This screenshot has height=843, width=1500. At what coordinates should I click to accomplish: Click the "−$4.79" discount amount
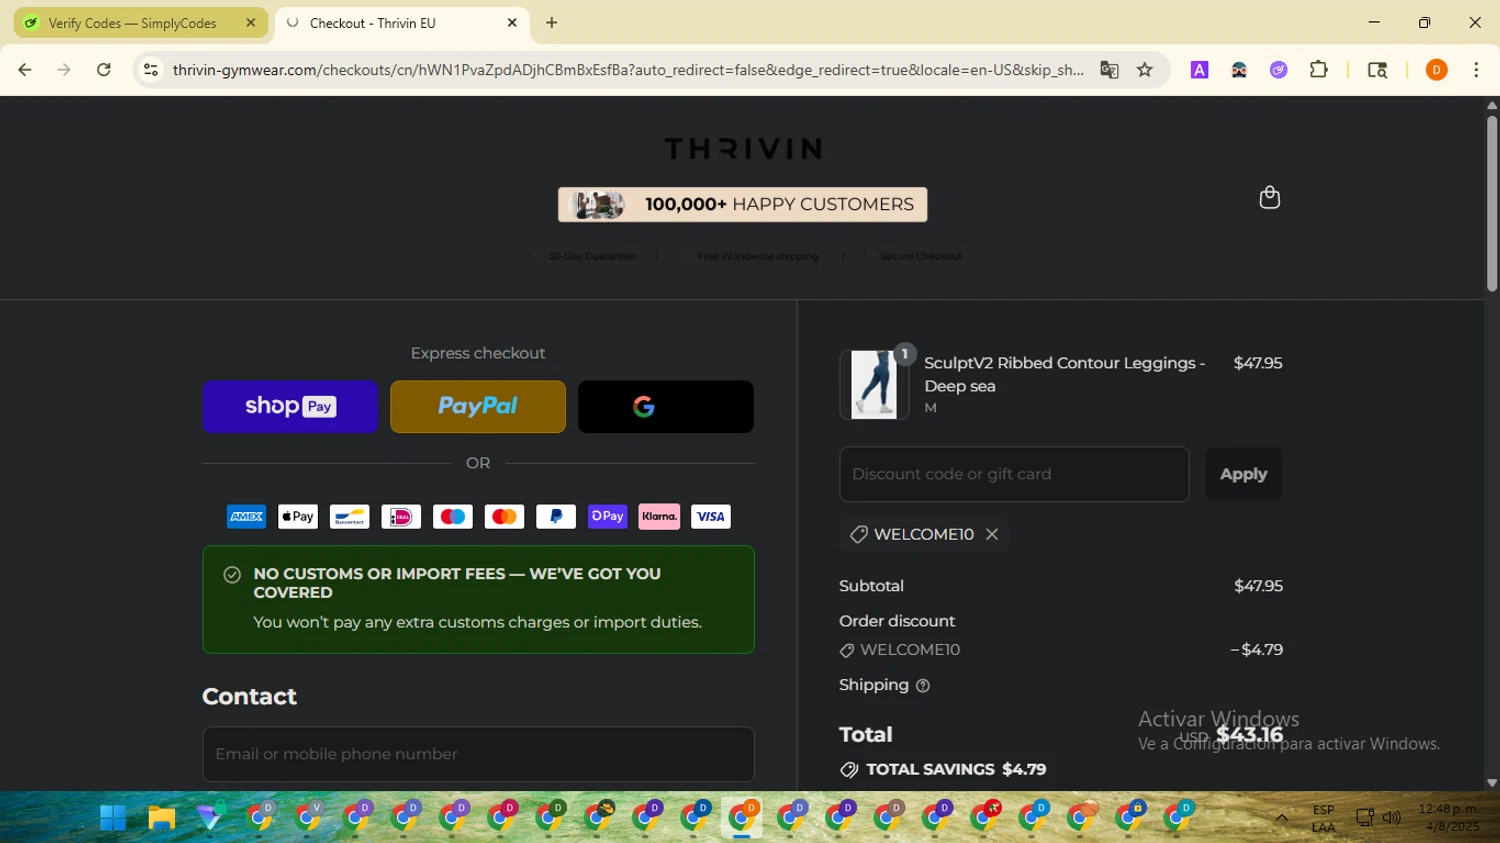(1257, 650)
